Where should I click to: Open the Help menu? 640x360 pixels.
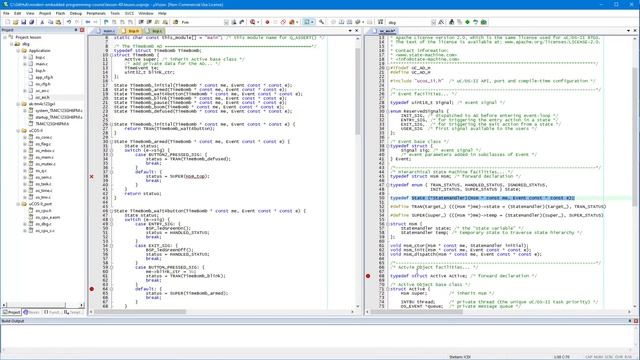(x=162, y=13)
